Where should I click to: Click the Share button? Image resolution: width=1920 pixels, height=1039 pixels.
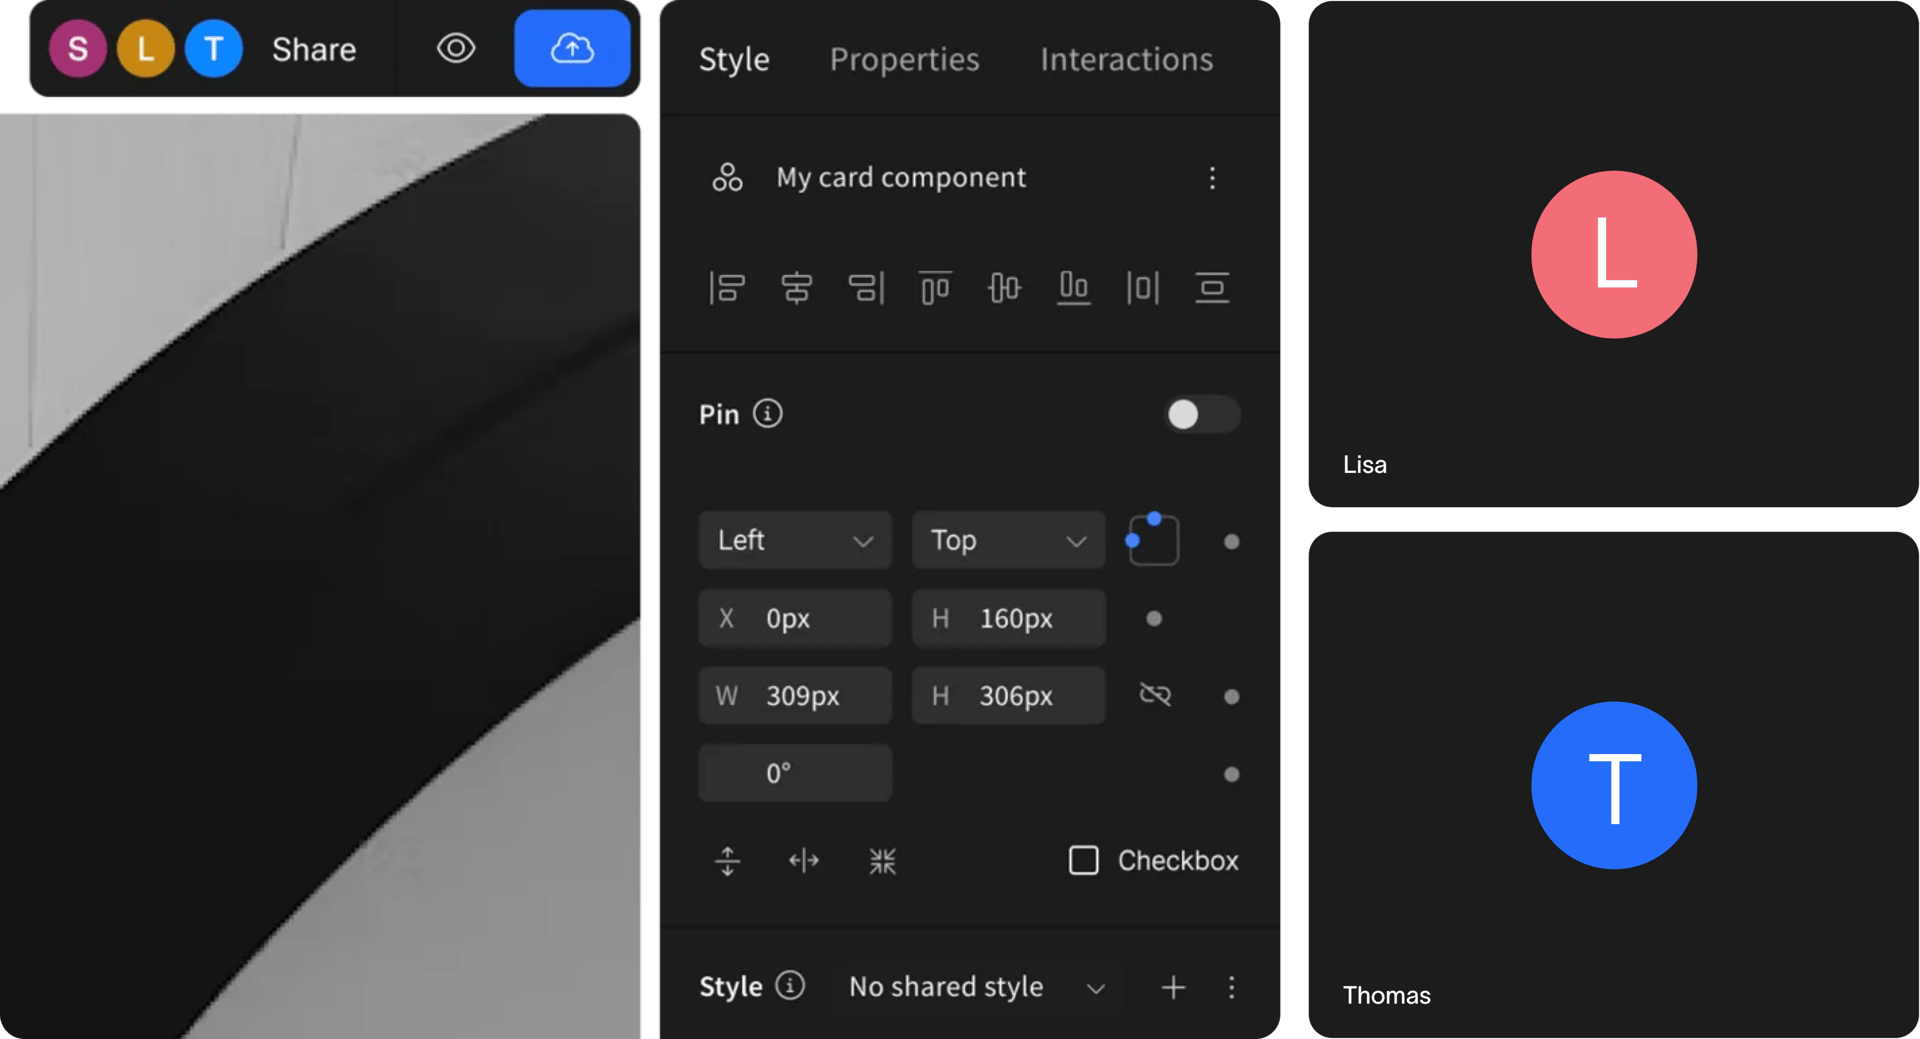click(x=313, y=48)
